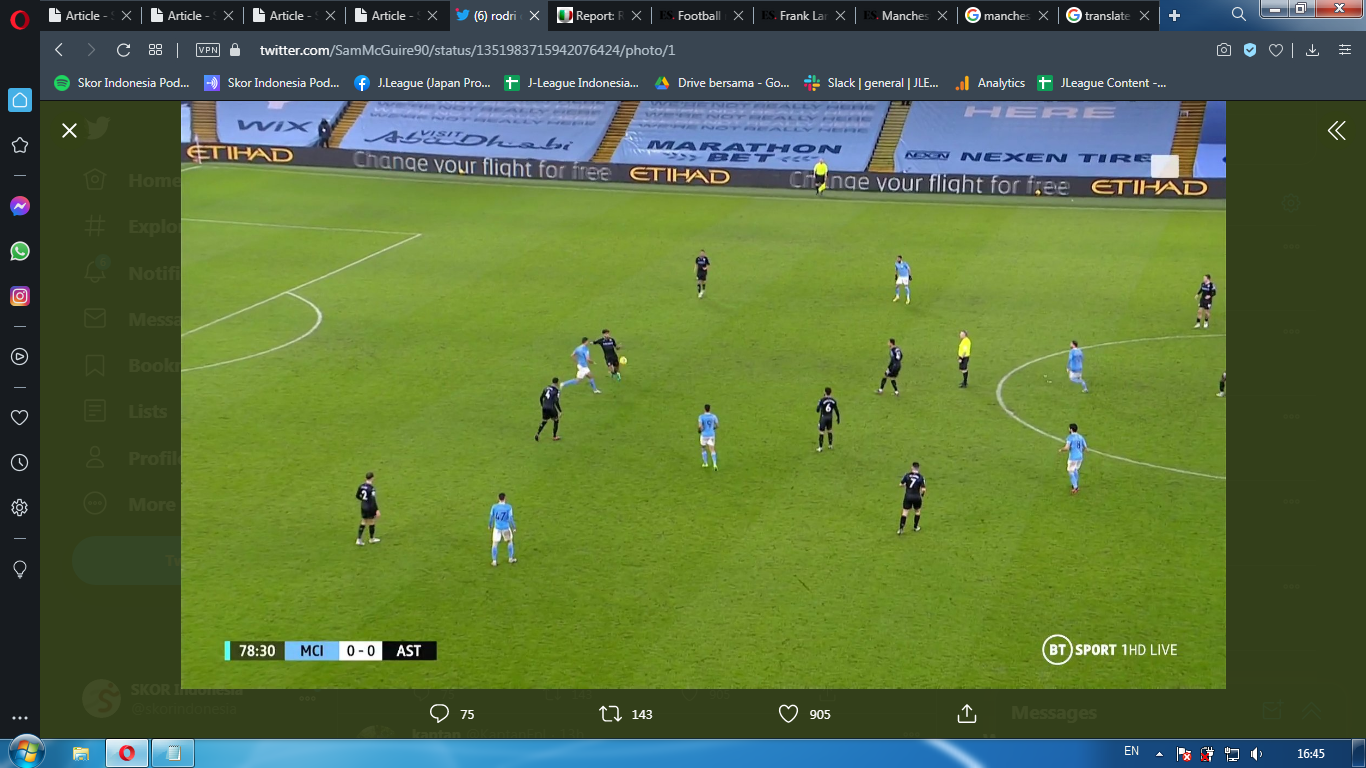Click the lightbulb icon in sidebar
The width and height of the screenshot is (1366, 768).
[x=20, y=568]
